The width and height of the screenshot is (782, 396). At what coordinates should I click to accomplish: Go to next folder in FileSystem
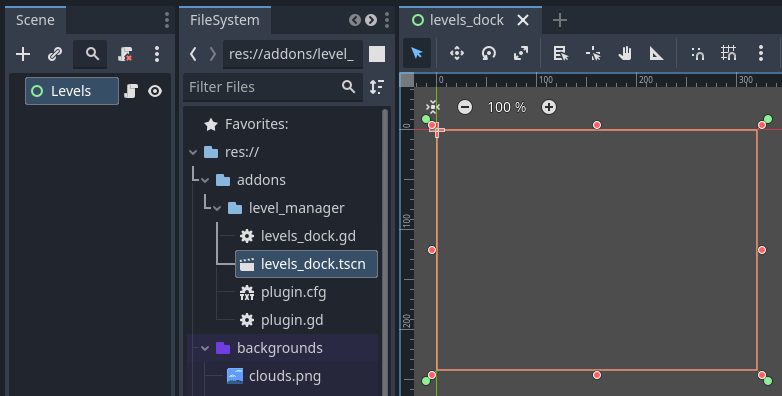212,54
